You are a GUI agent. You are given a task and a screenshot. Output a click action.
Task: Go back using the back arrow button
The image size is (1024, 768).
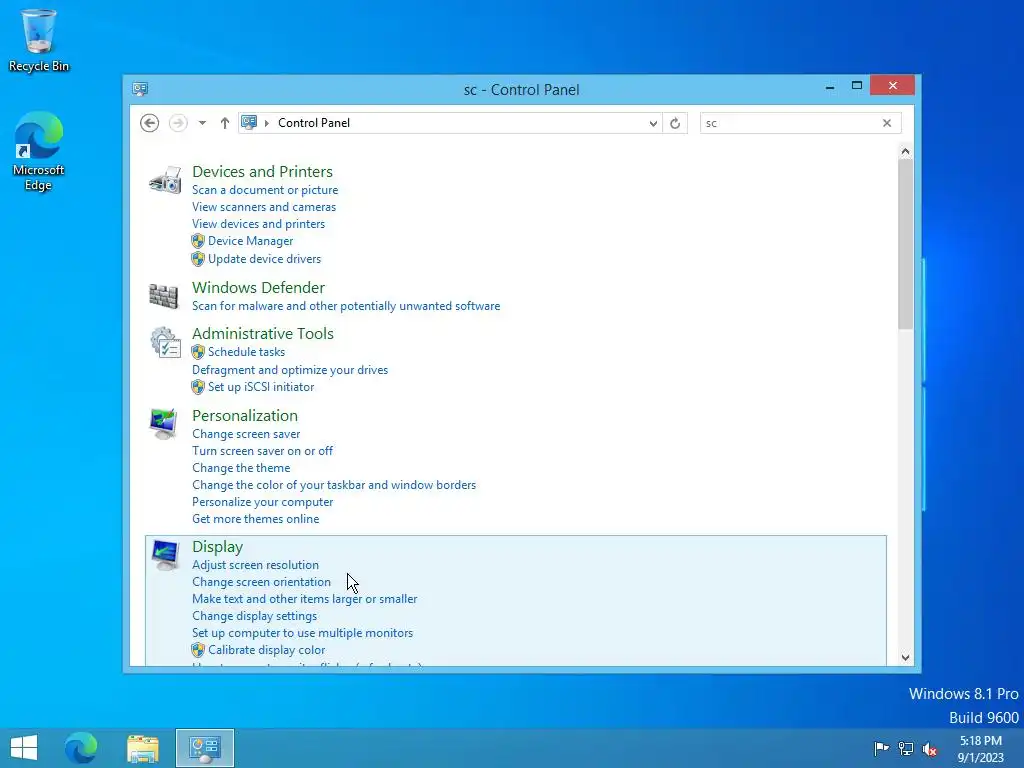pos(150,123)
